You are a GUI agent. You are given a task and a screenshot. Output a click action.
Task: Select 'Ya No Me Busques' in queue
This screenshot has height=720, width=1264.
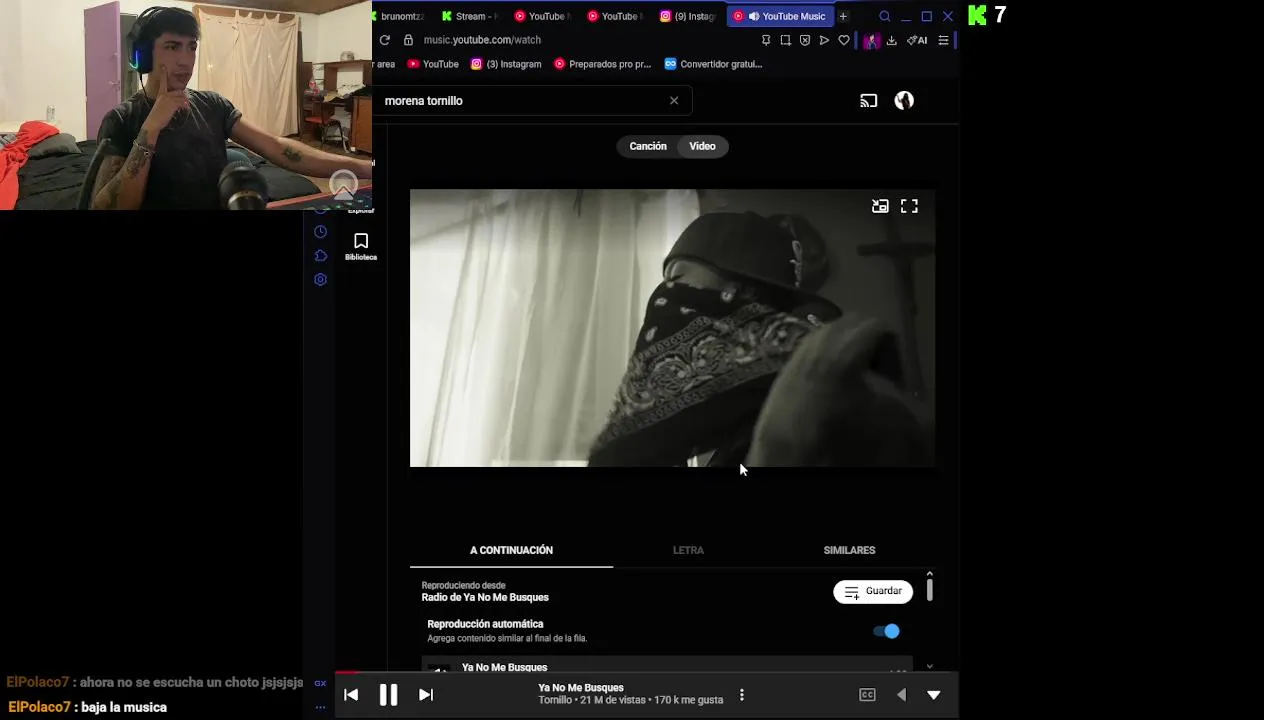[666, 666]
